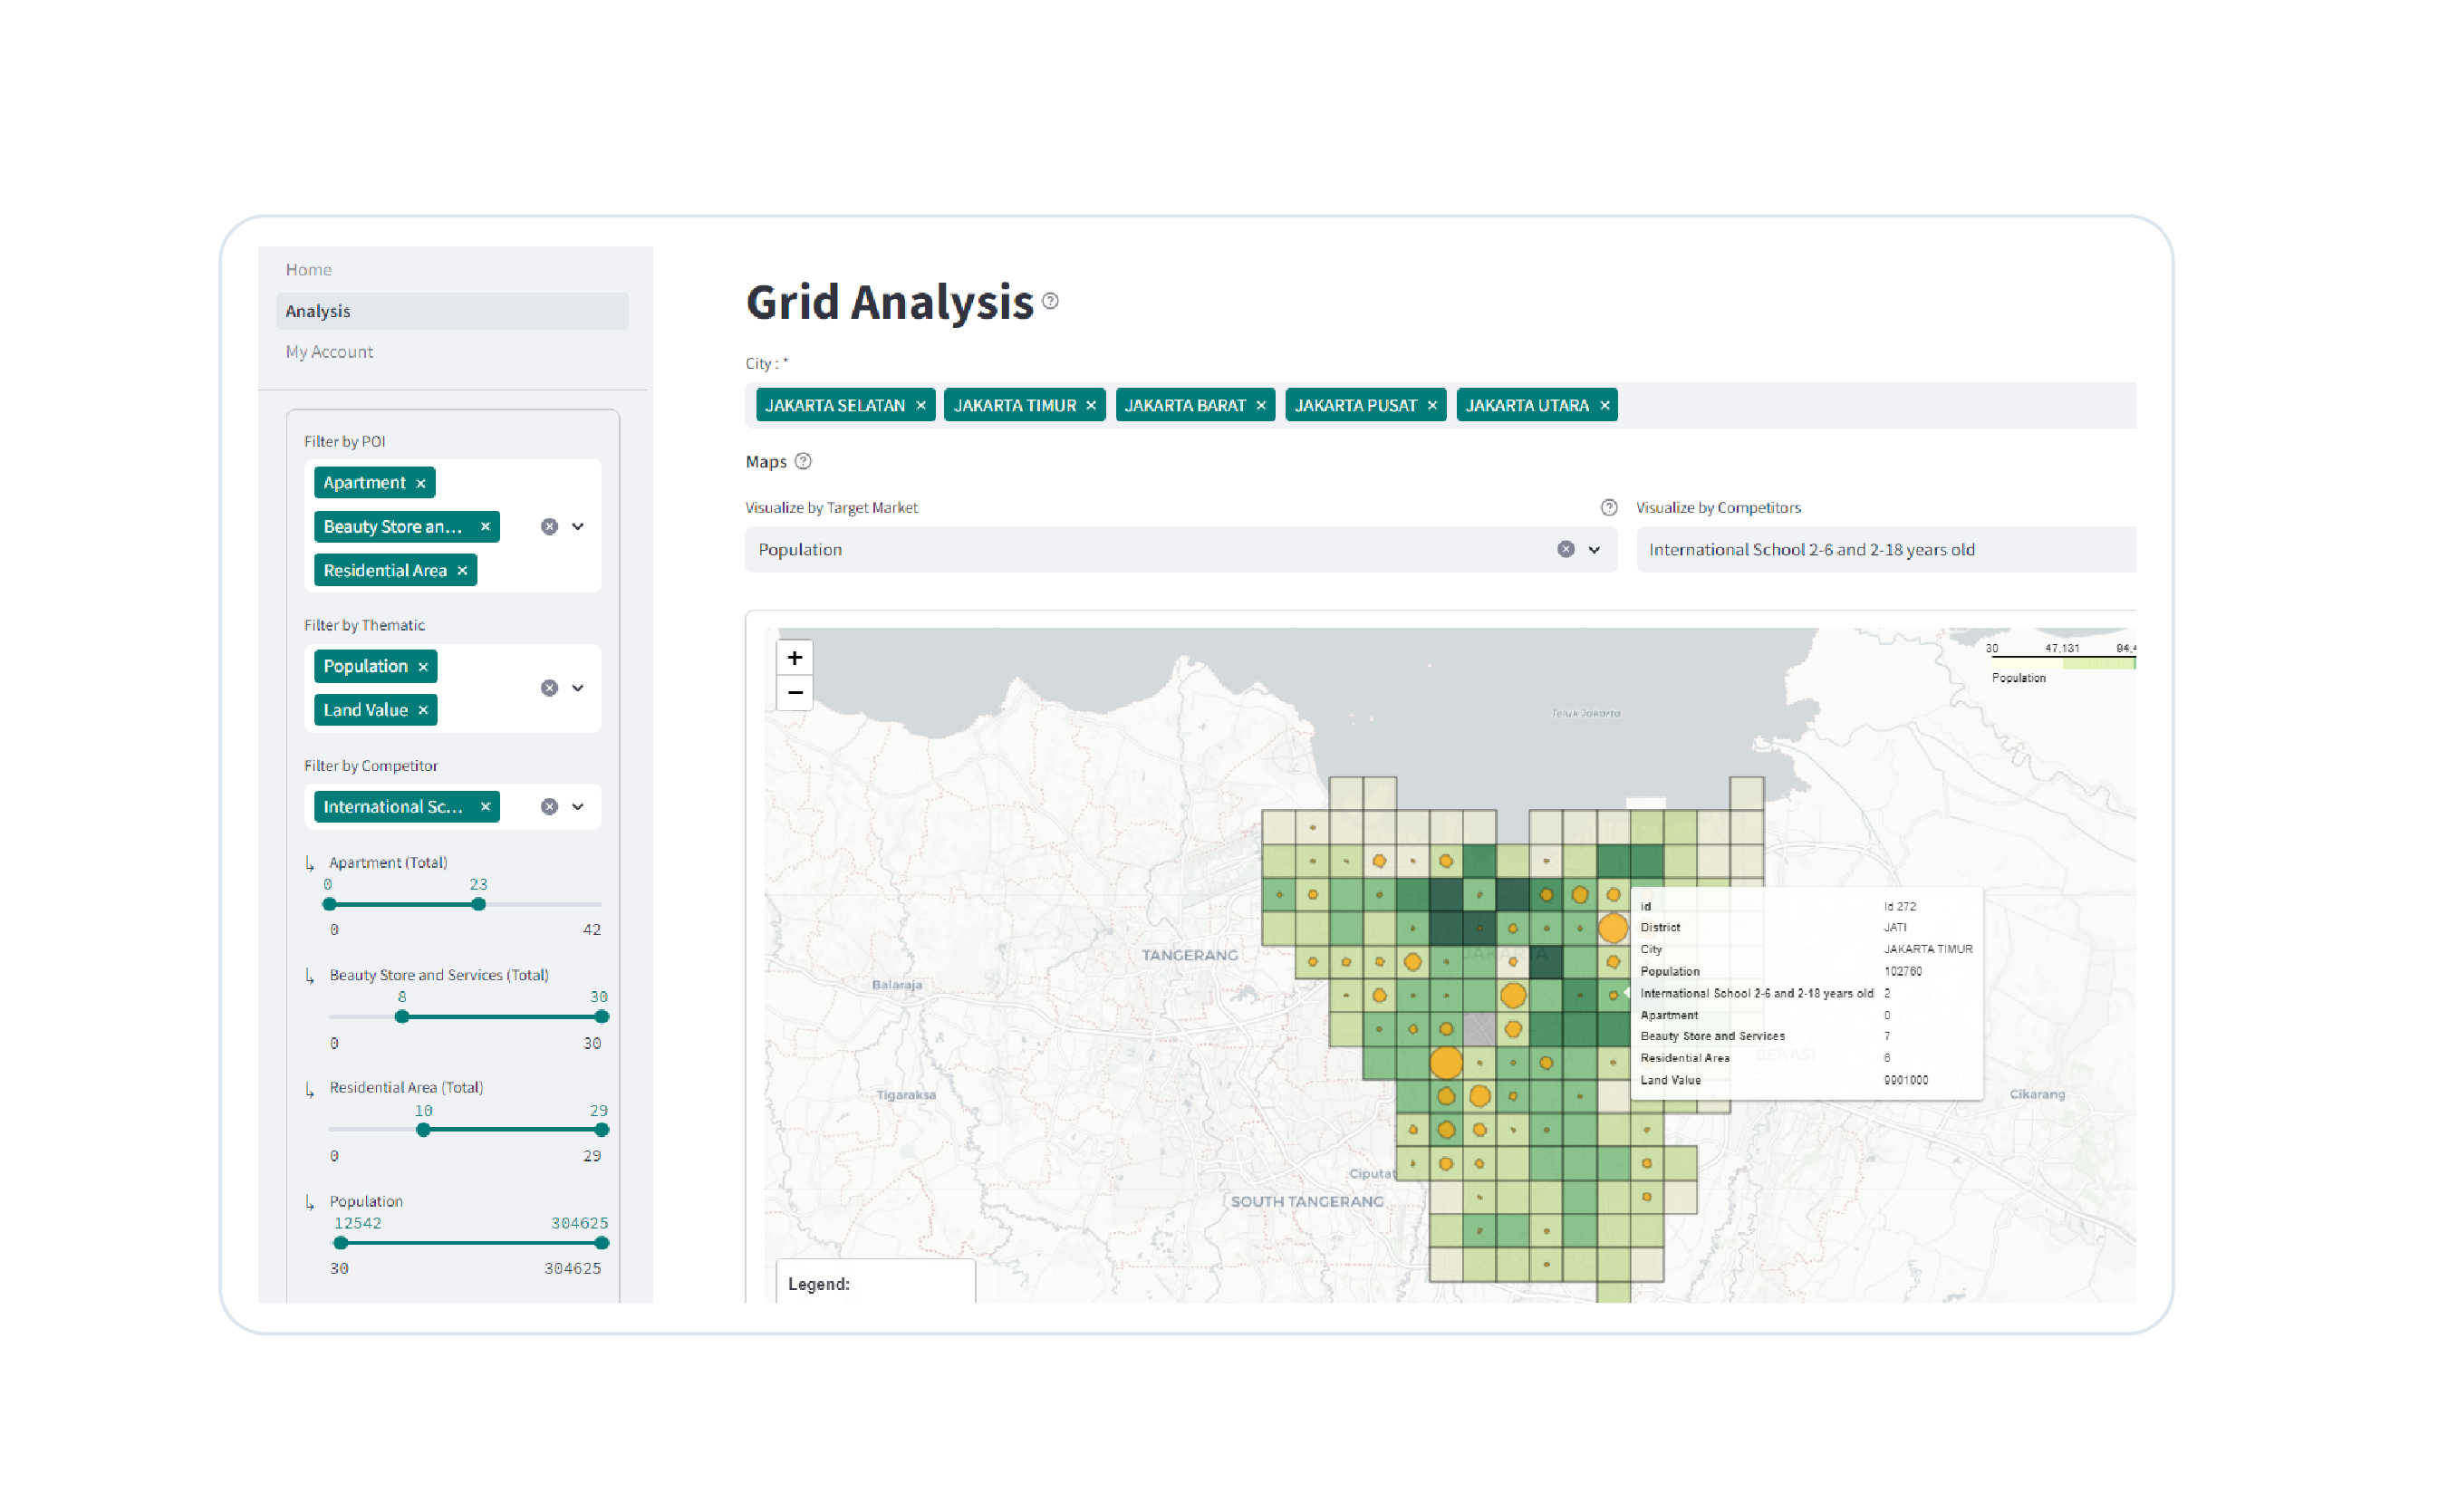Click the Apartment slider upper handle at 23

(x=478, y=904)
